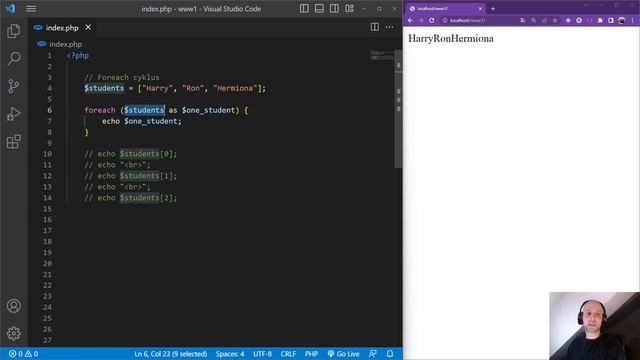This screenshot has width=640, height=360.
Task: Start the Go Live server
Action: pos(343,354)
